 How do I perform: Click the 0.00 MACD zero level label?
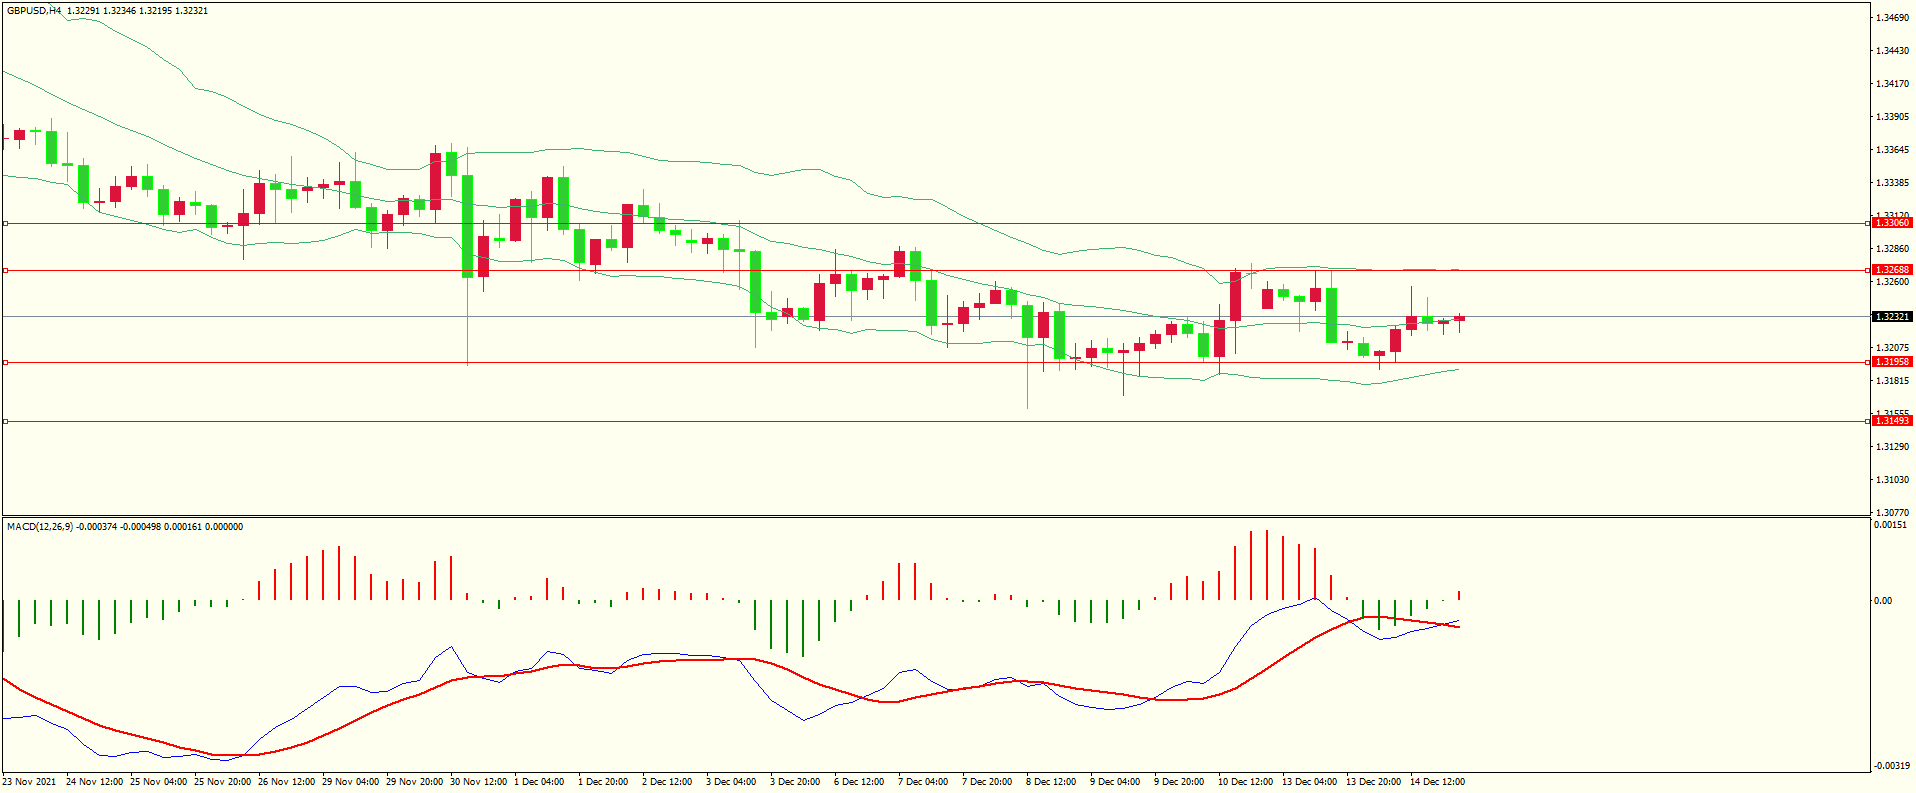(x=1883, y=601)
